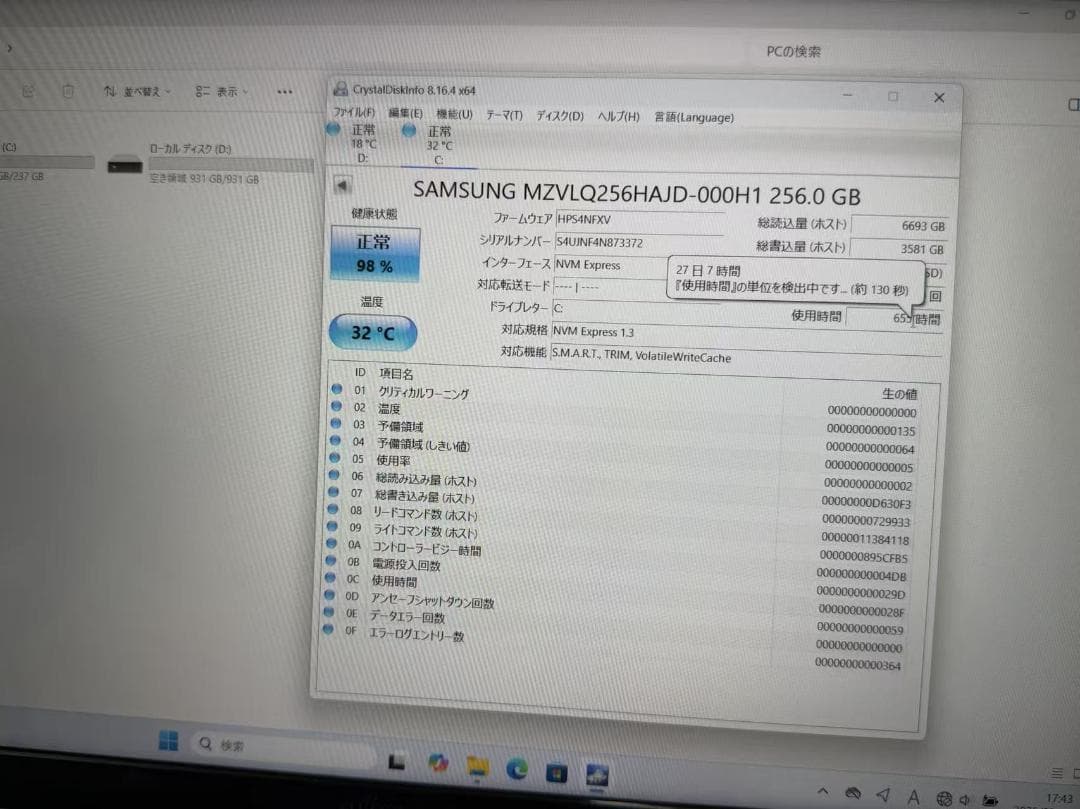Click the ellipsis menu in the Explorer toolbar
1080x809 pixels.
pyautogui.click(x=284, y=91)
